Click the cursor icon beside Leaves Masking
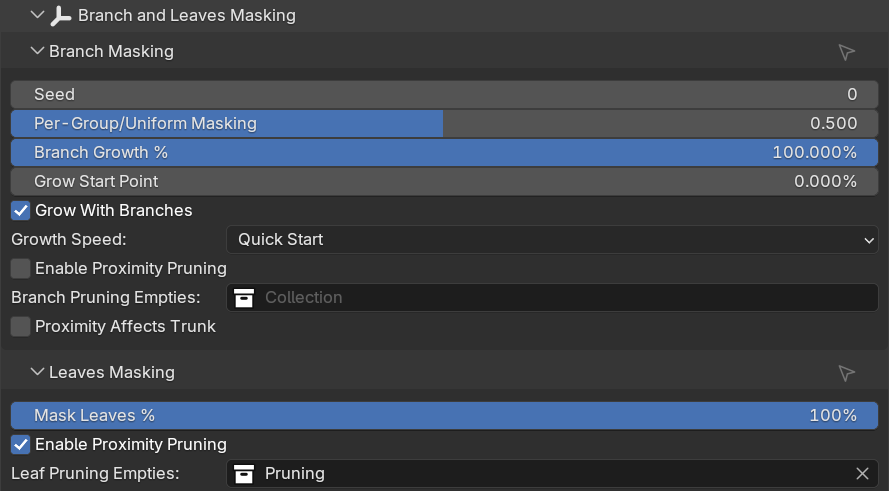The width and height of the screenshot is (889, 491). [846, 373]
